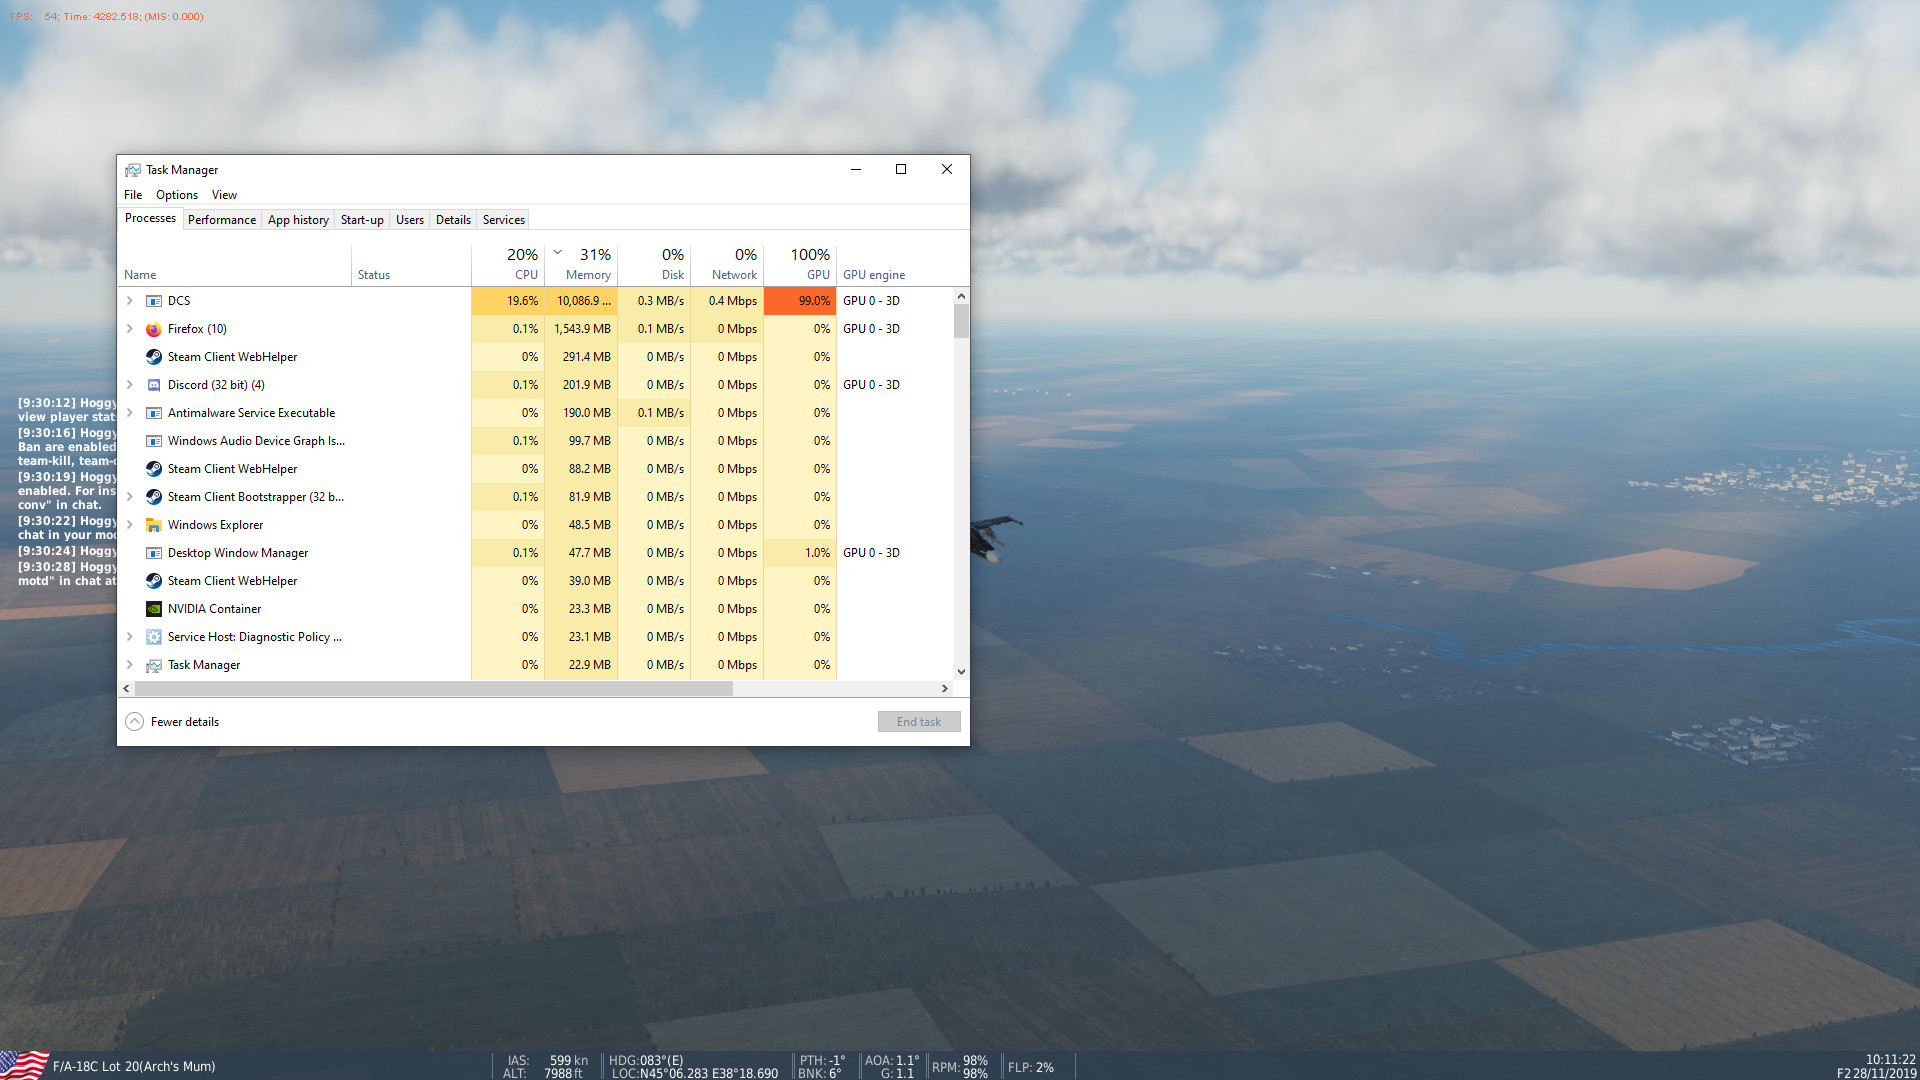Open the Details tab
This screenshot has height=1080, width=1920.
coord(453,220)
